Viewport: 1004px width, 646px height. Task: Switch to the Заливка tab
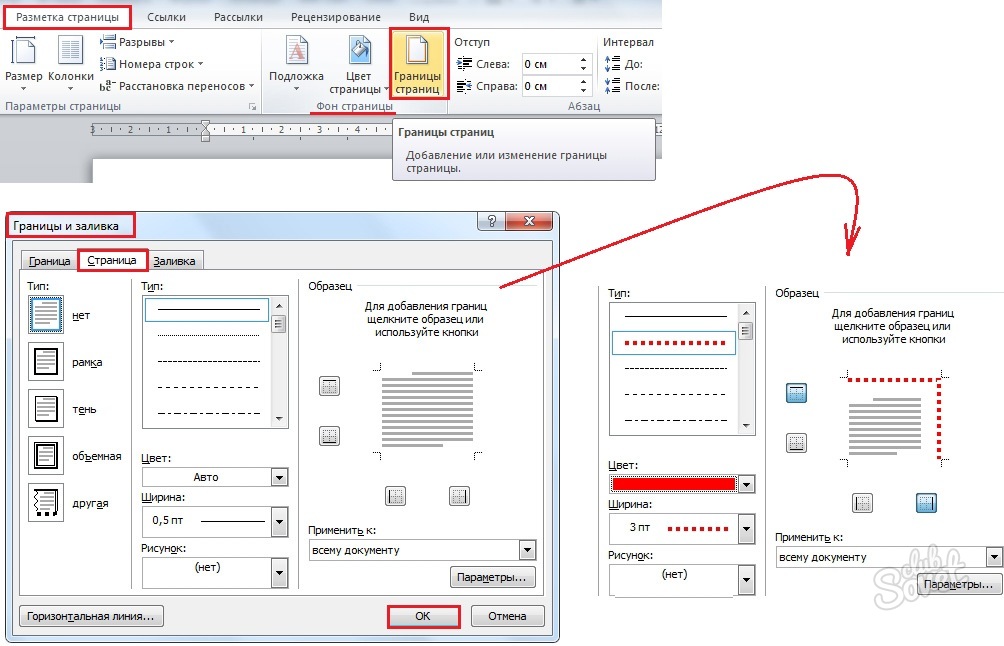(x=175, y=261)
